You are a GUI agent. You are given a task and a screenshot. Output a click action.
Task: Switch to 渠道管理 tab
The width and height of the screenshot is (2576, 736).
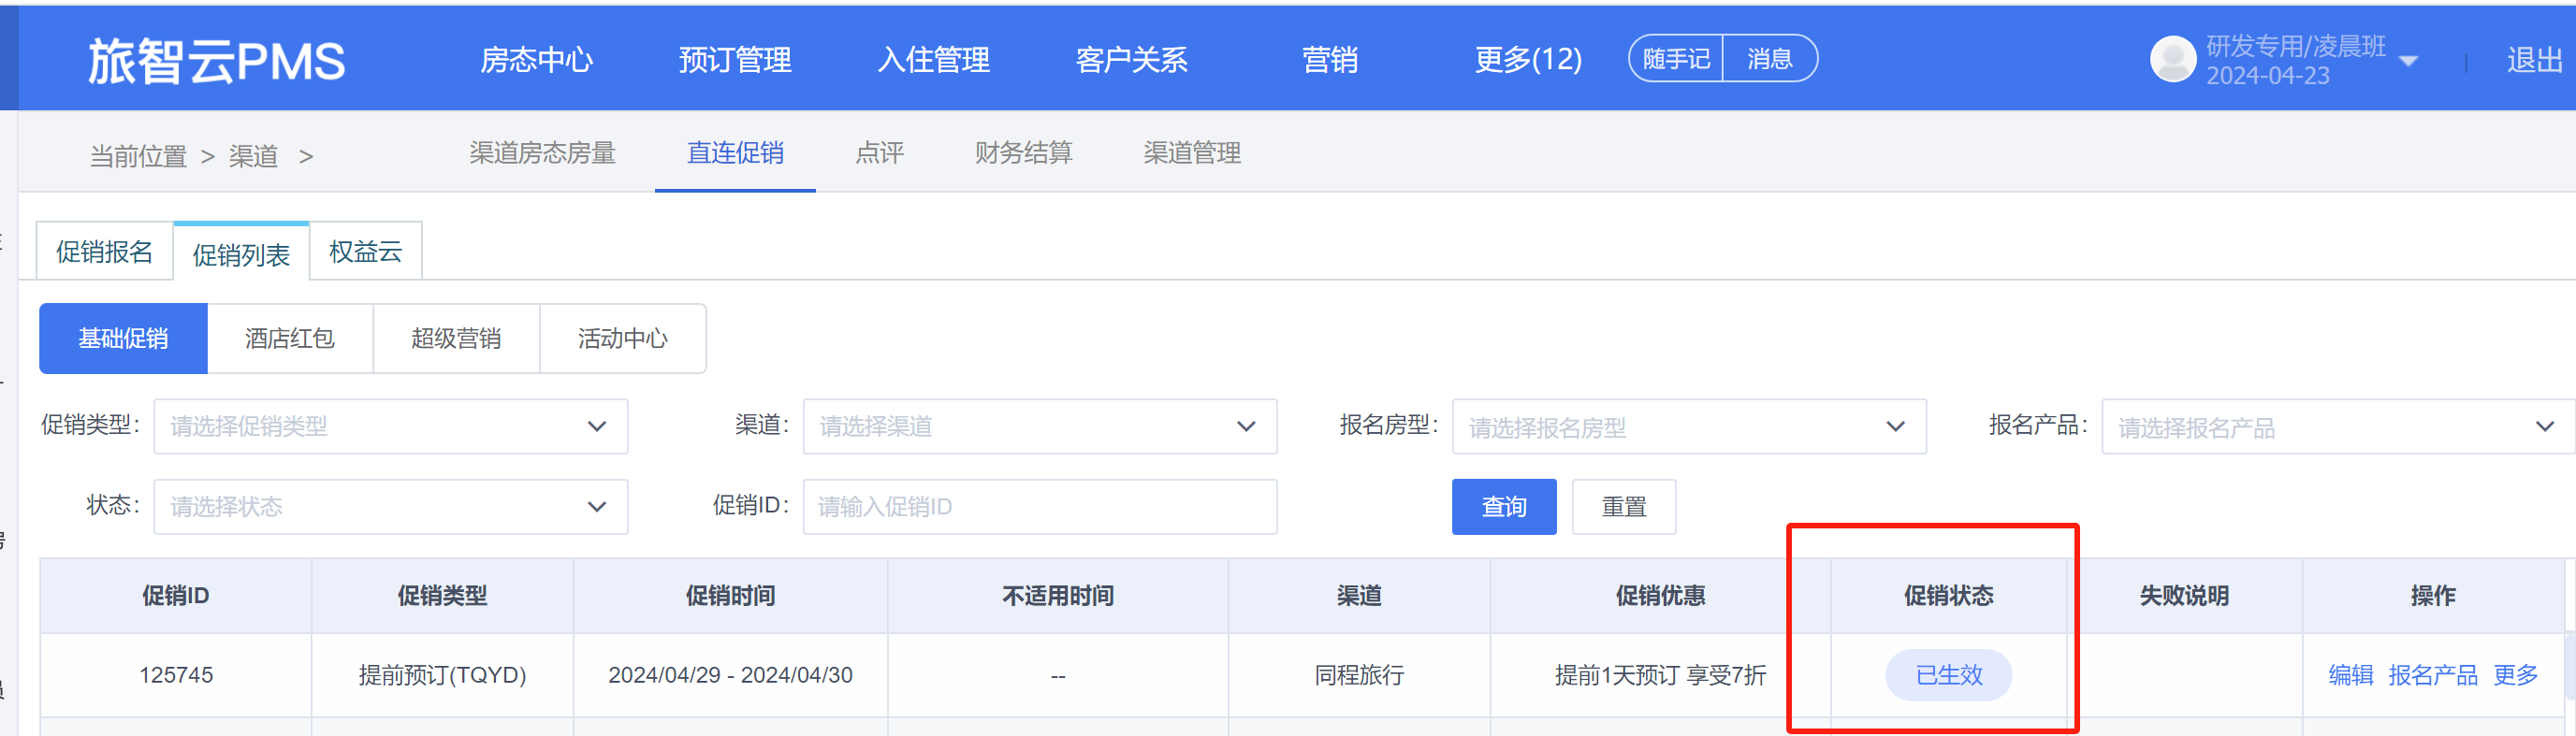pos(1191,153)
